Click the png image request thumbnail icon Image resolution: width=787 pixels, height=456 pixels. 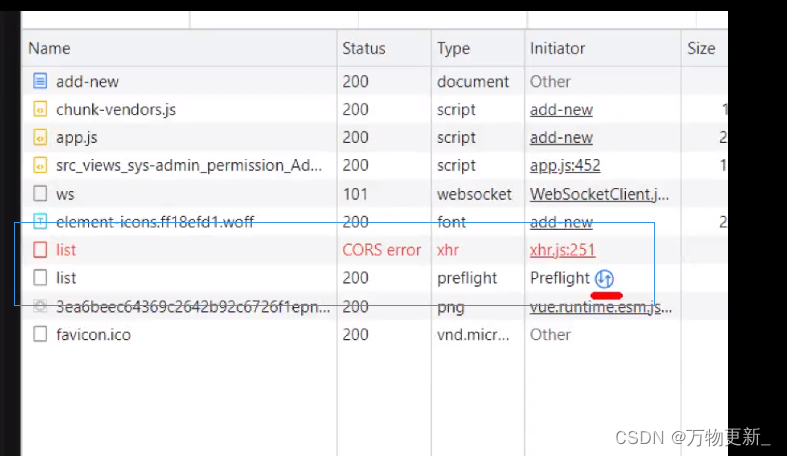[x=40, y=306]
